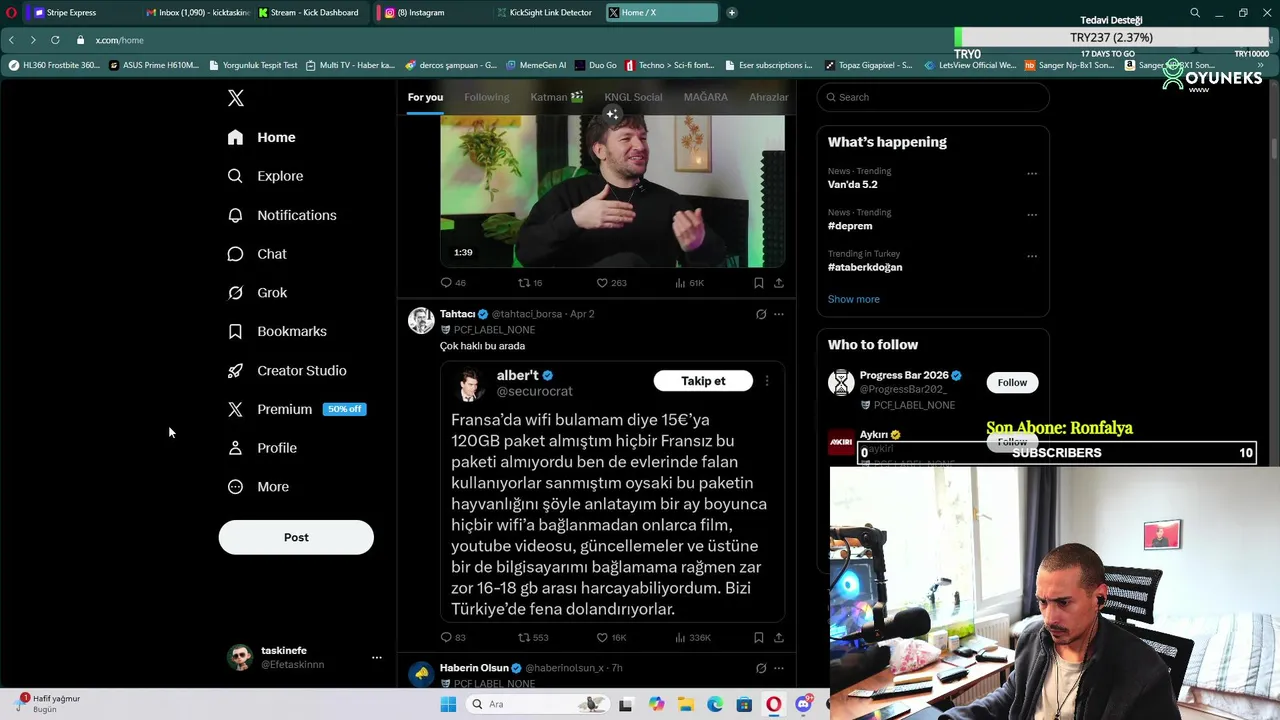Open the Windows Start menu
The width and height of the screenshot is (1280, 720).
click(448, 704)
